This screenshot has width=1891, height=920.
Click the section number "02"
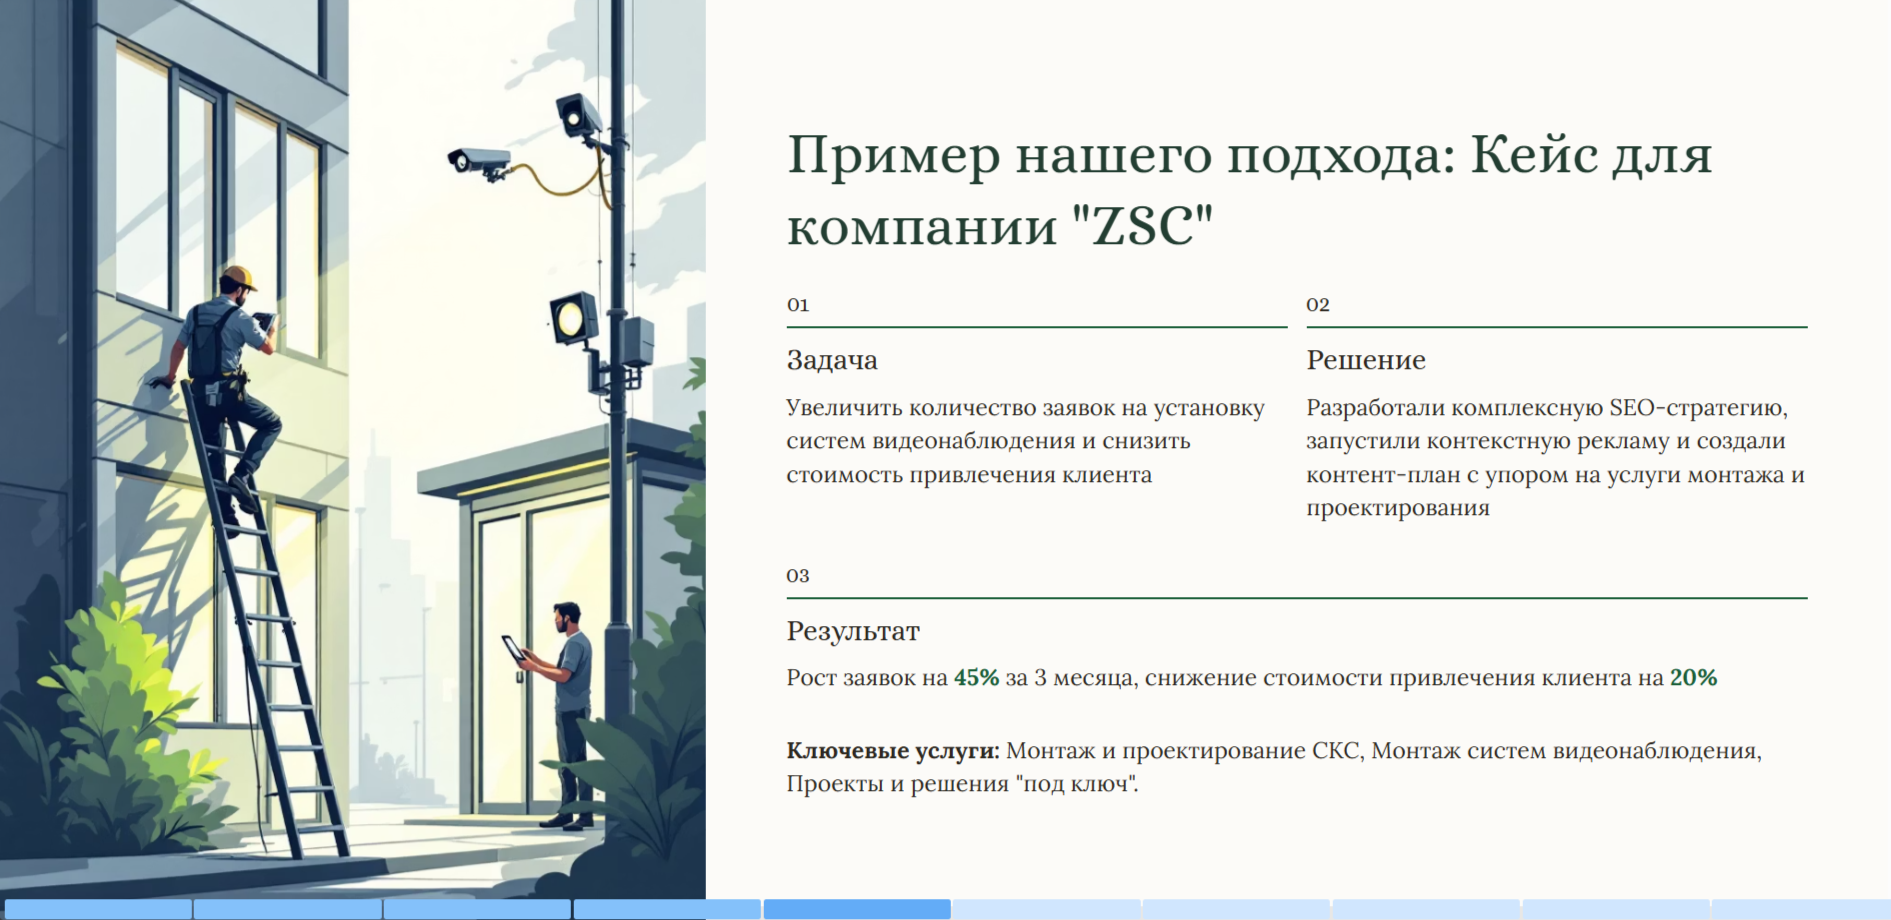(x=1318, y=305)
